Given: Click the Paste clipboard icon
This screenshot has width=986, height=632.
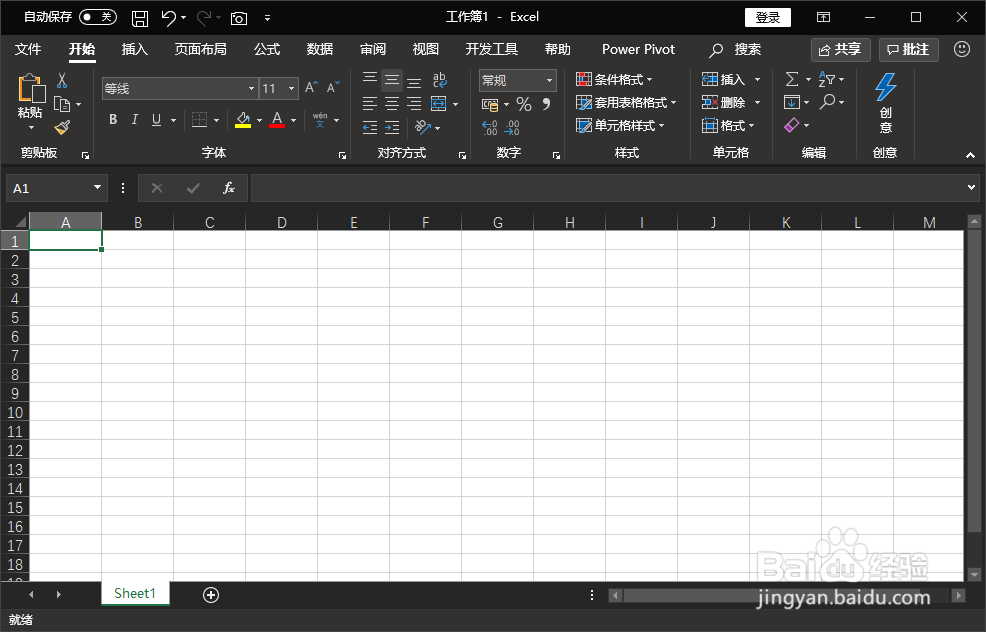Looking at the screenshot, I should 30,88.
